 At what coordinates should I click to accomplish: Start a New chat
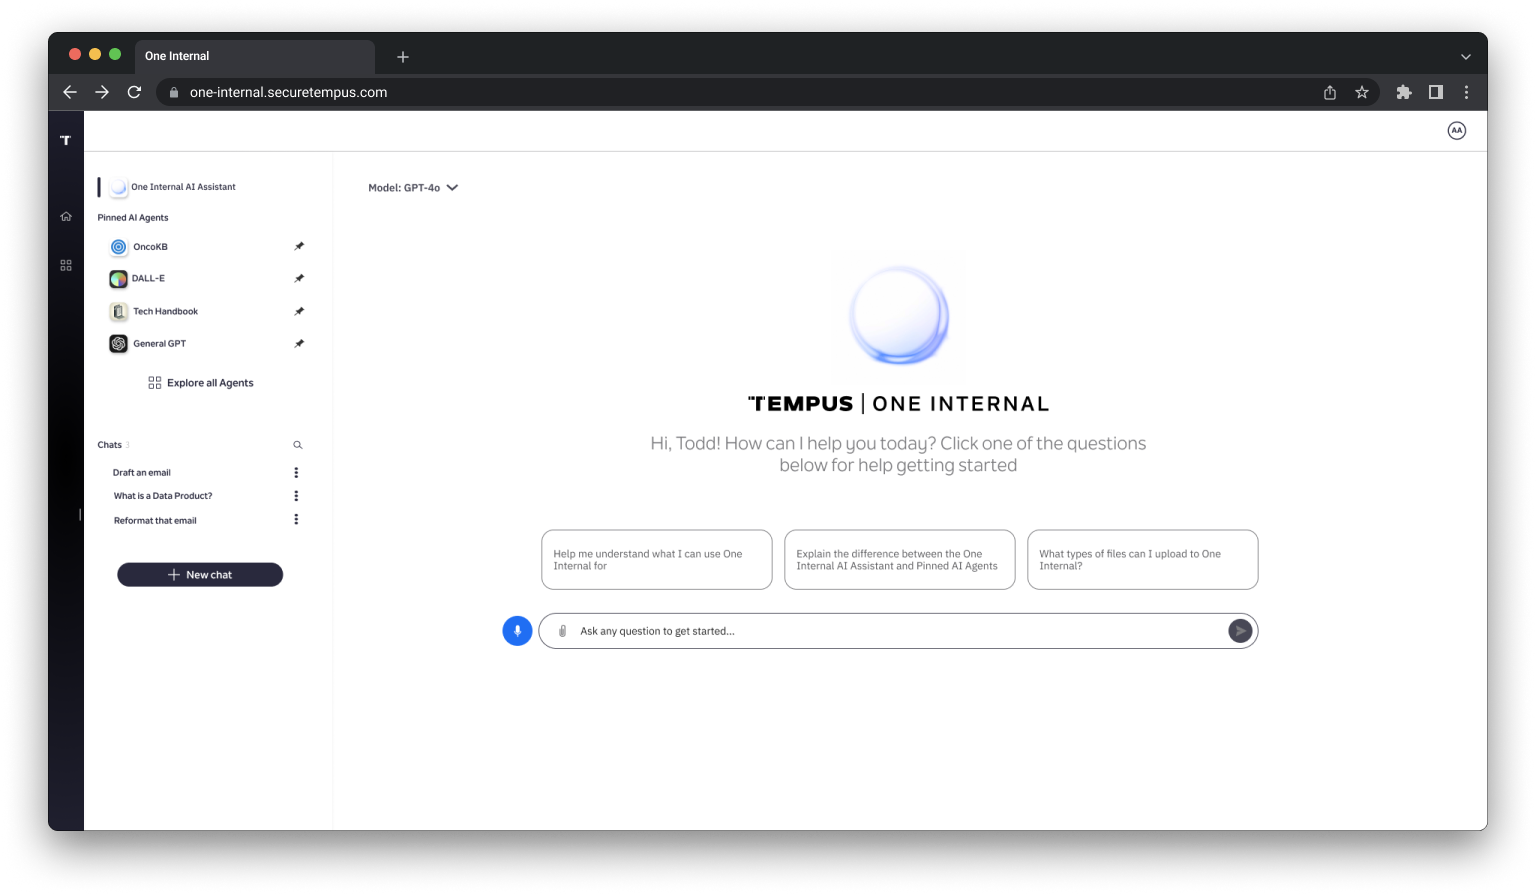click(200, 575)
